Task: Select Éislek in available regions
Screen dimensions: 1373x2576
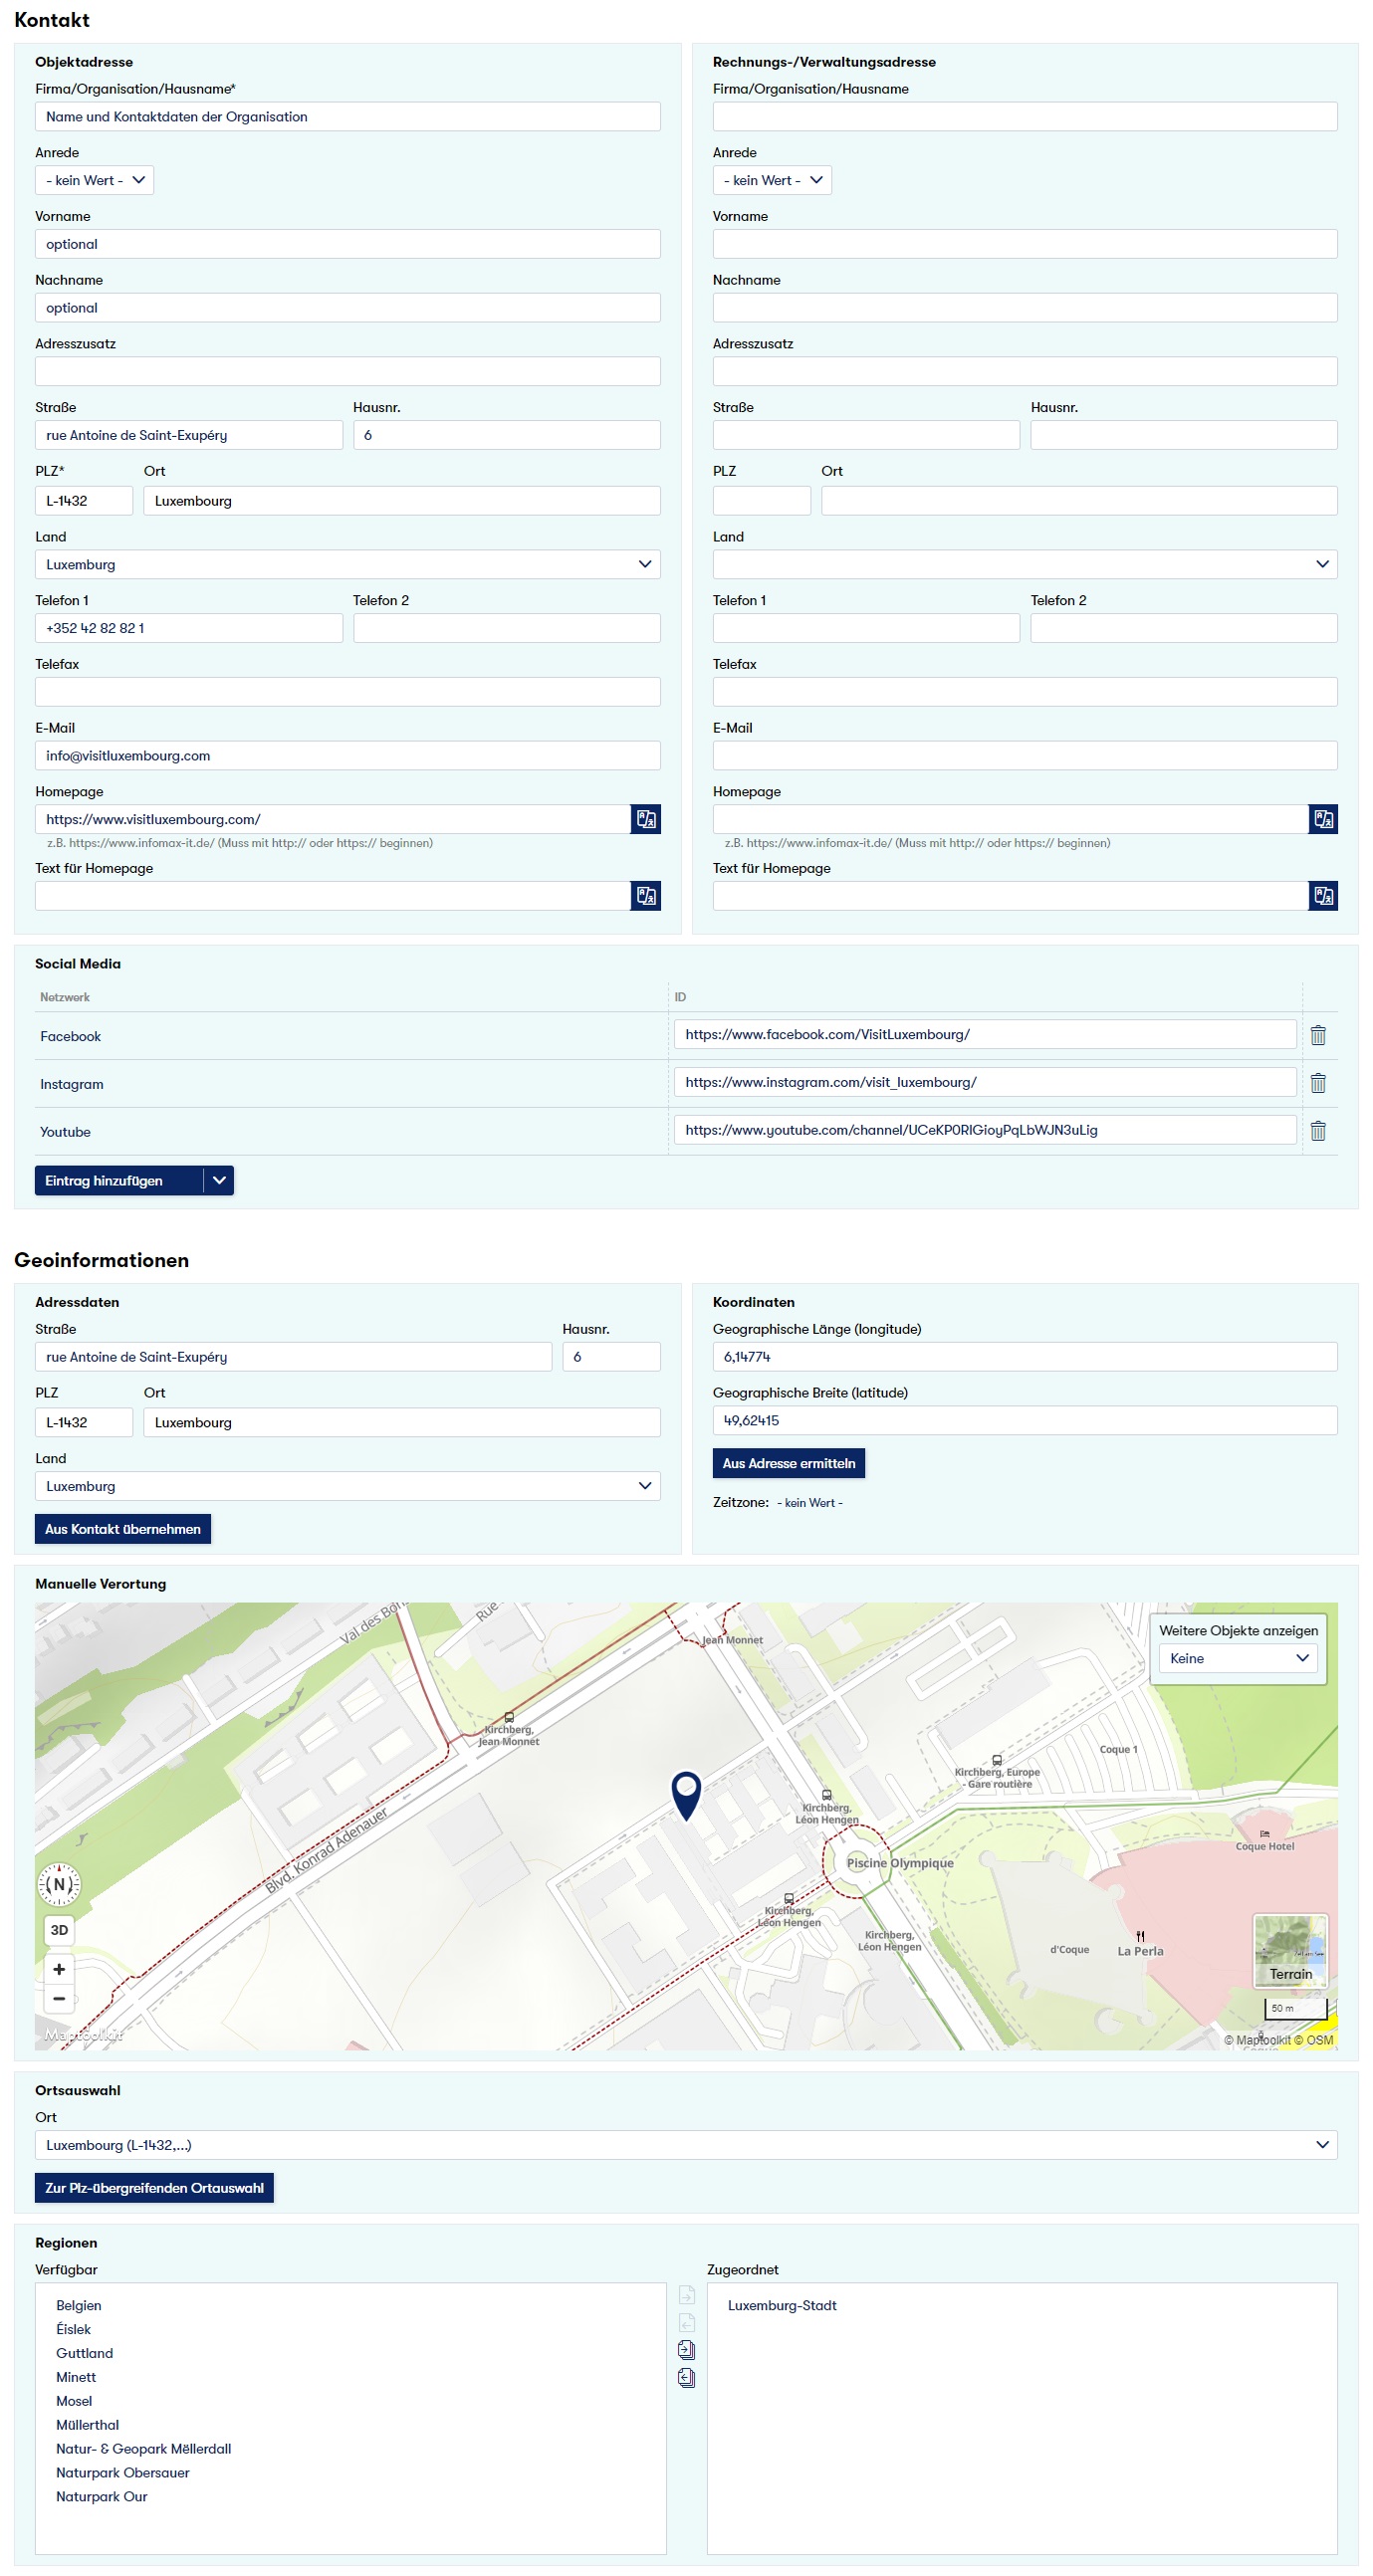Action: coord(73,2329)
